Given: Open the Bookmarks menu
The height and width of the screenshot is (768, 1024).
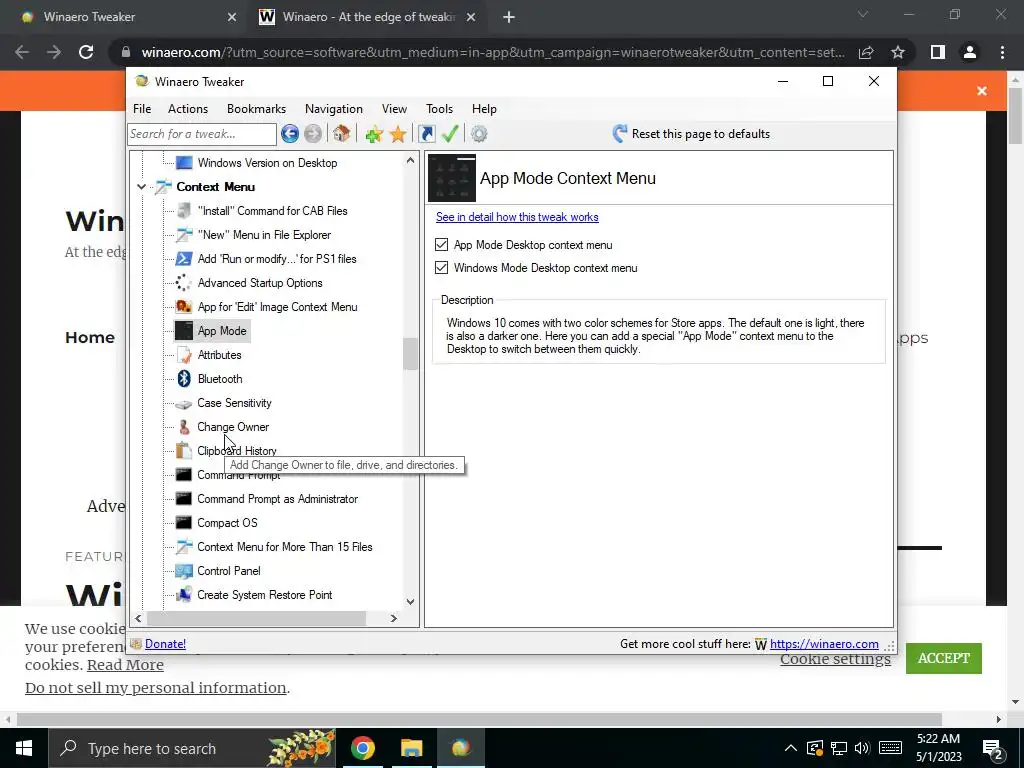Looking at the screenshot, I should (256, 109).
